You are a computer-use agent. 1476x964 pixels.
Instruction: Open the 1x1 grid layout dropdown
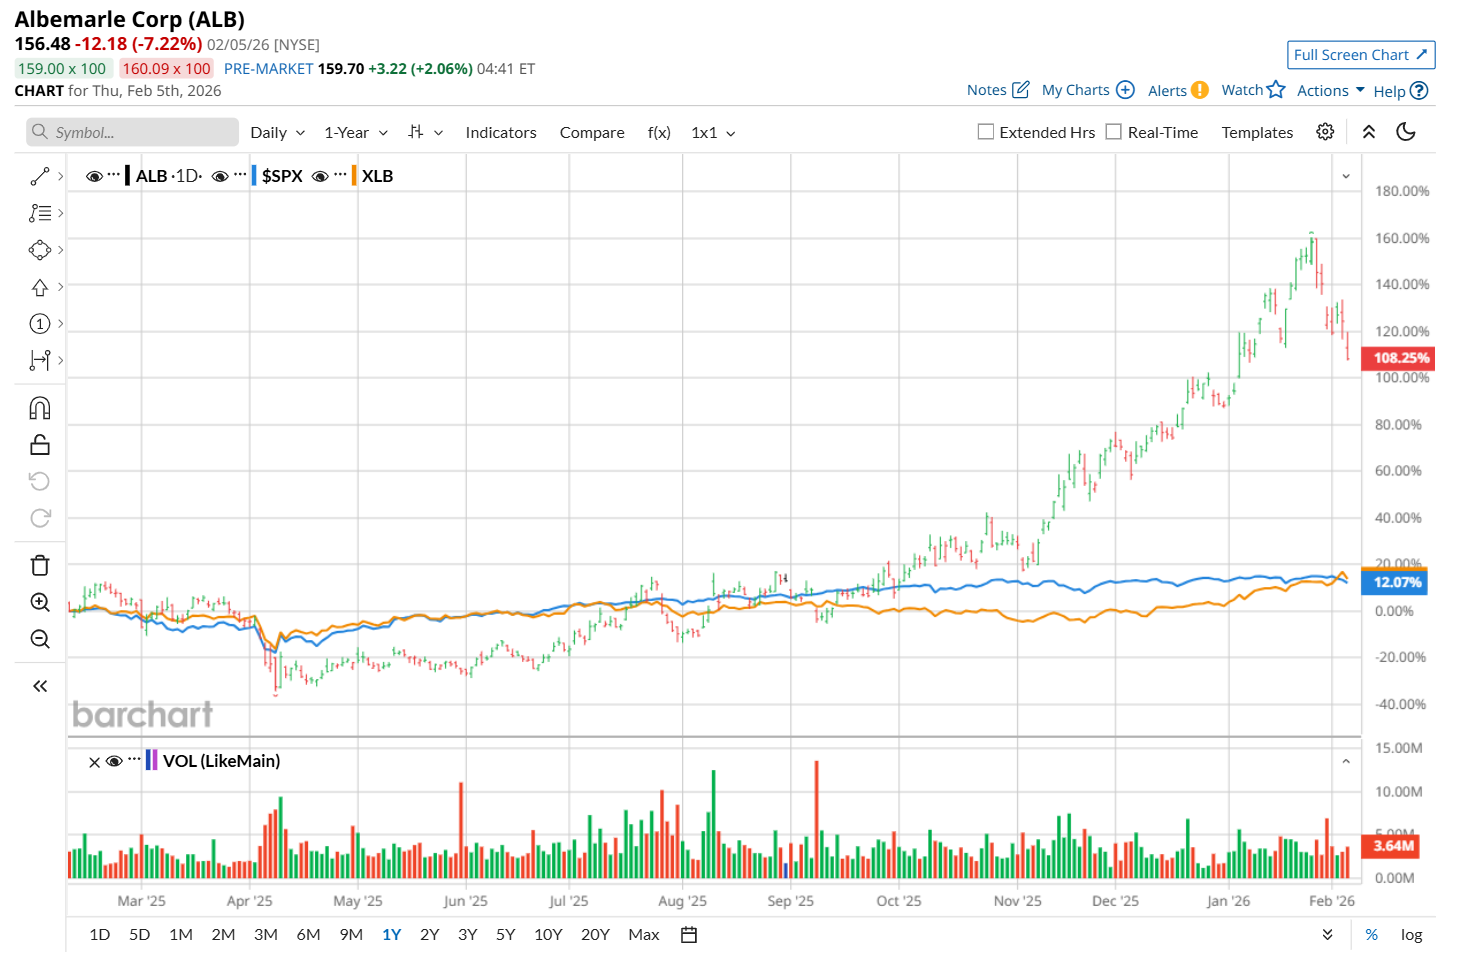click(x=713, y=133)
